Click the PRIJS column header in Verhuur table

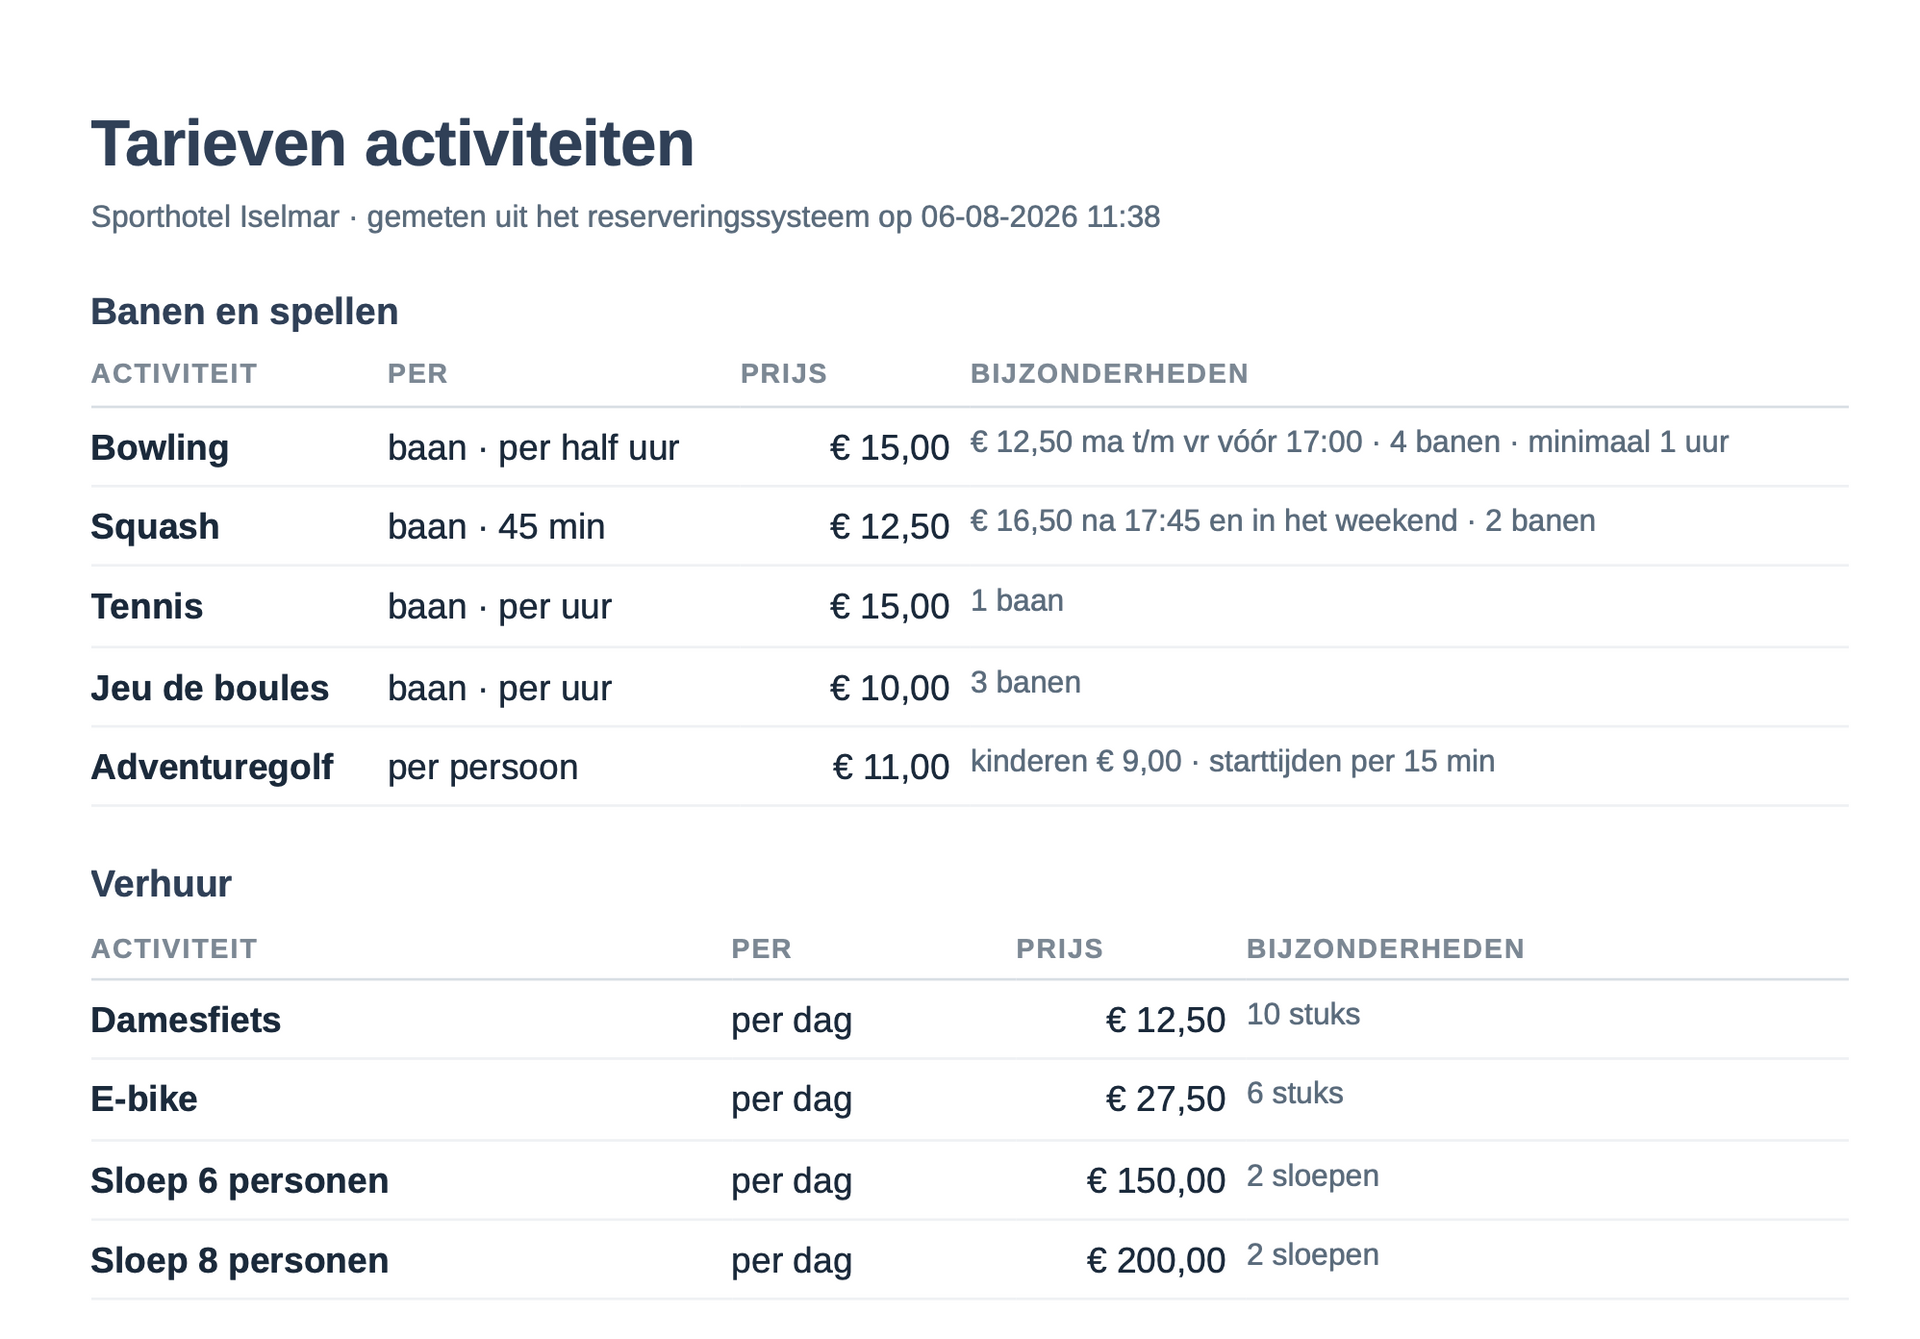pyautogui.click(x=1059, y=949)
